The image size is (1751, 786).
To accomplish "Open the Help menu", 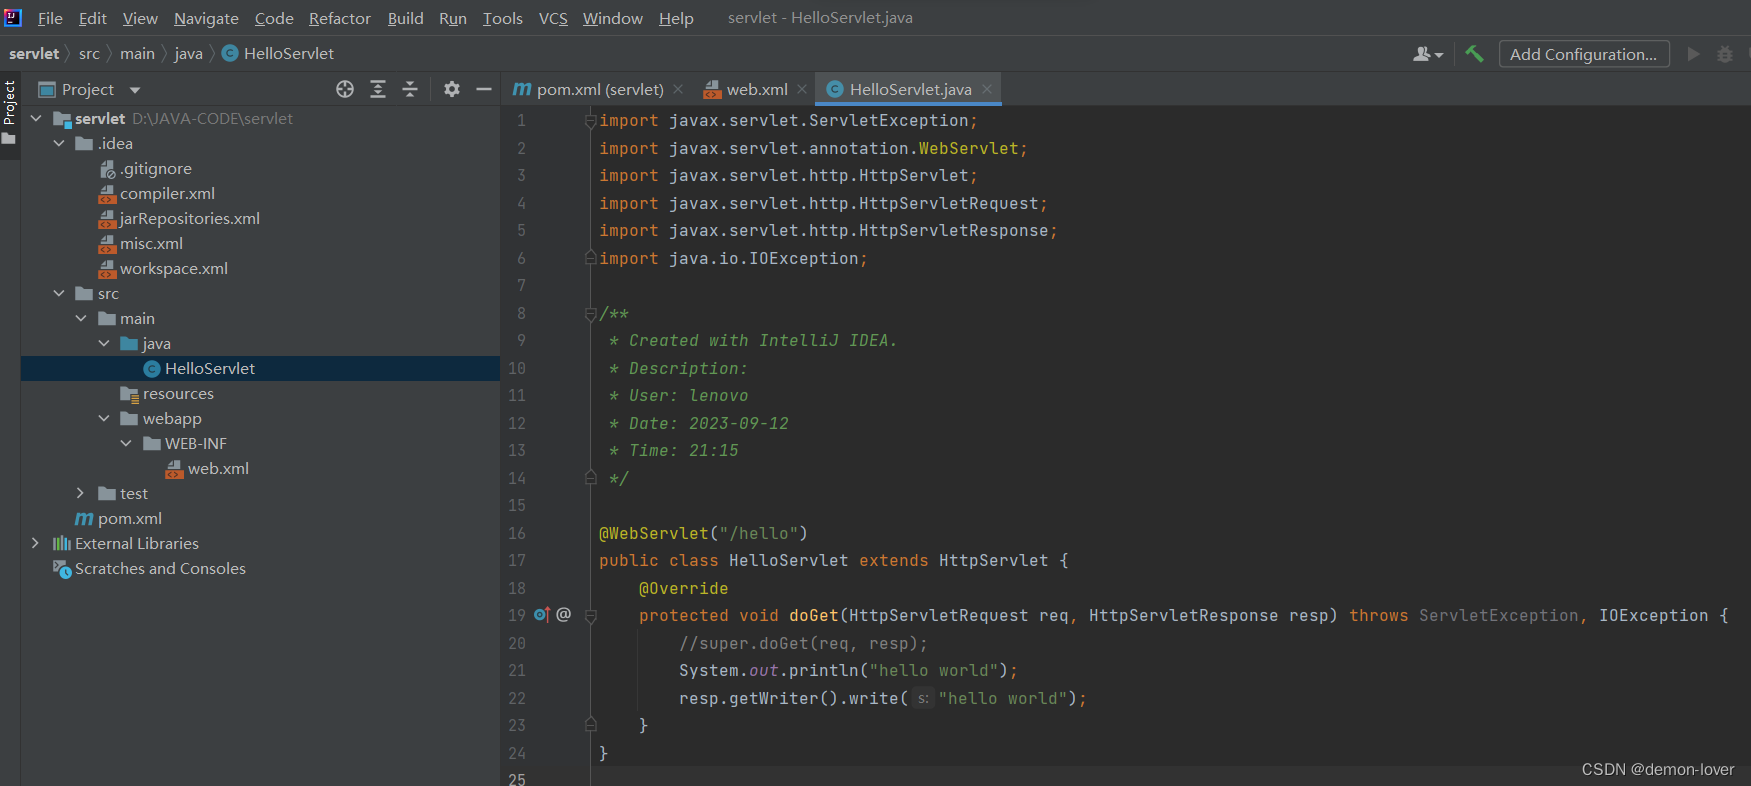I will (676, 18).
